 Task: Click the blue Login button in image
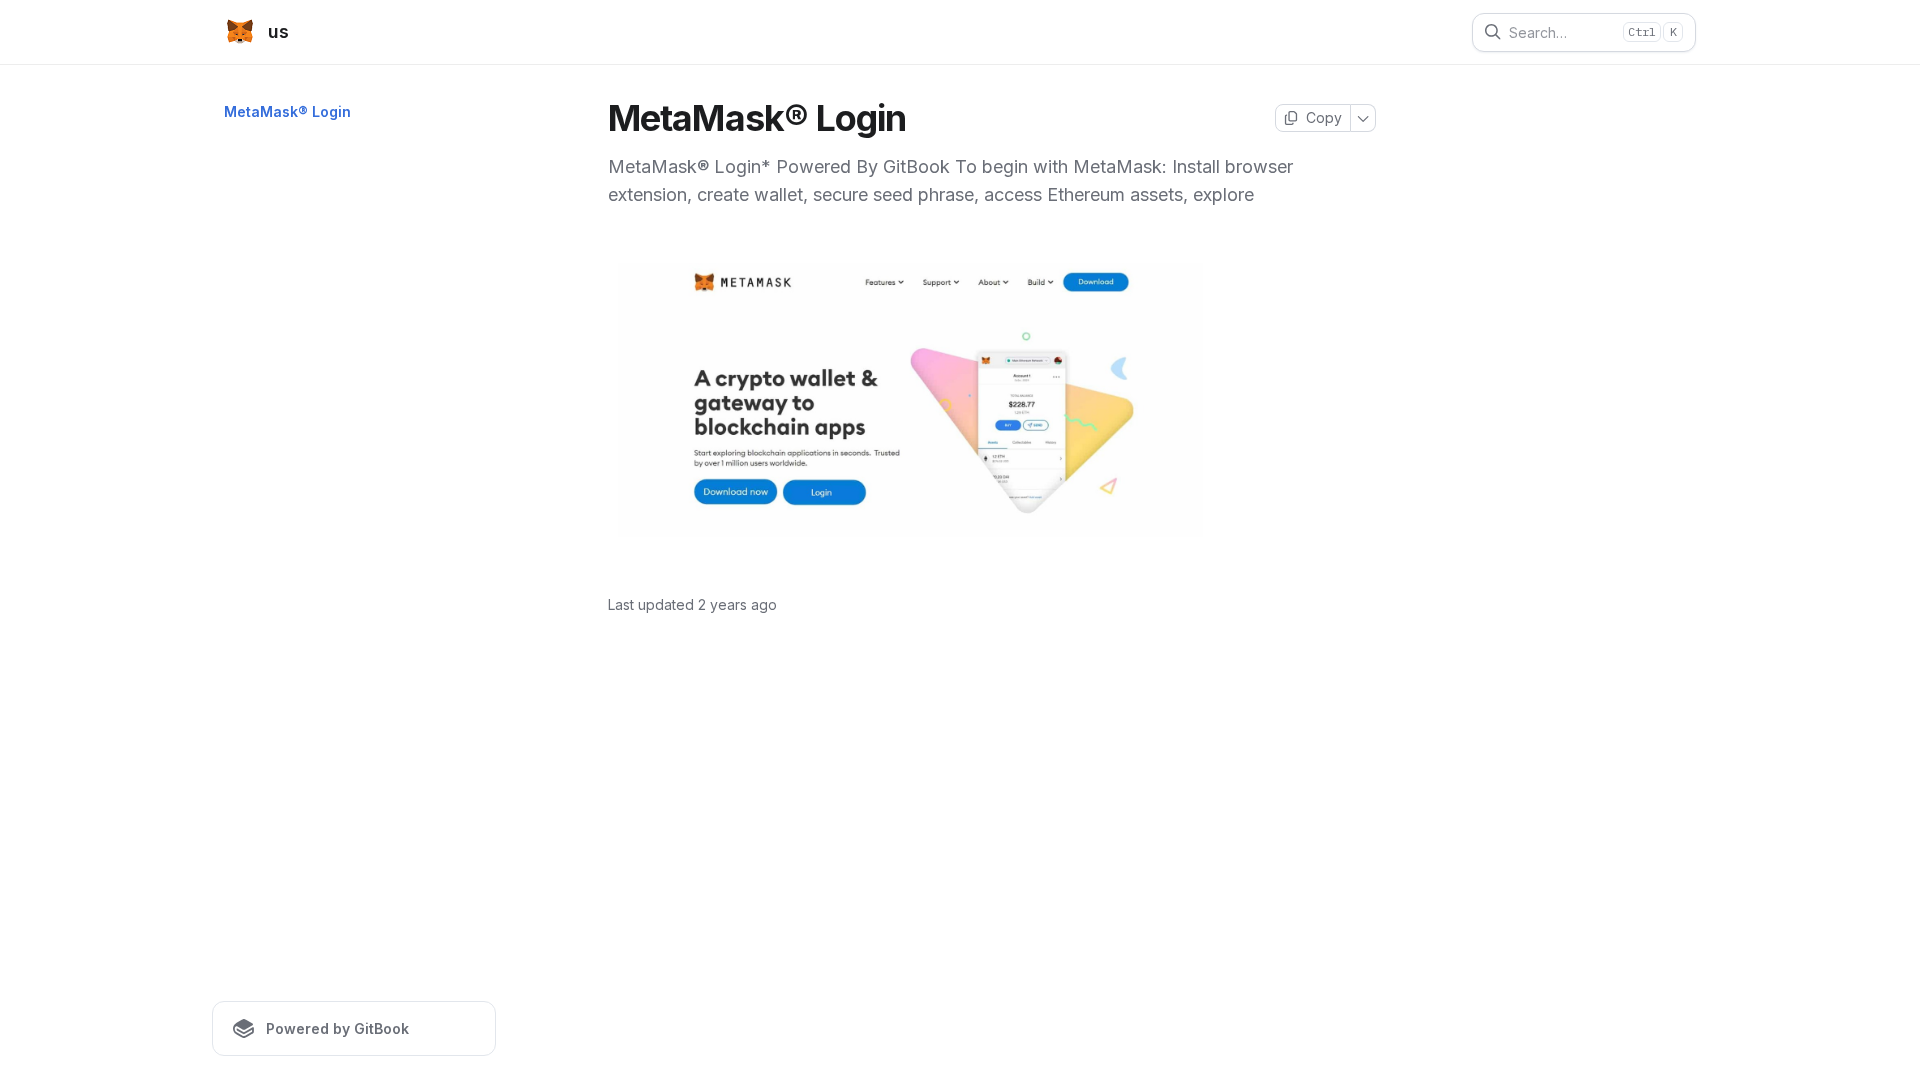pos(824,492)
